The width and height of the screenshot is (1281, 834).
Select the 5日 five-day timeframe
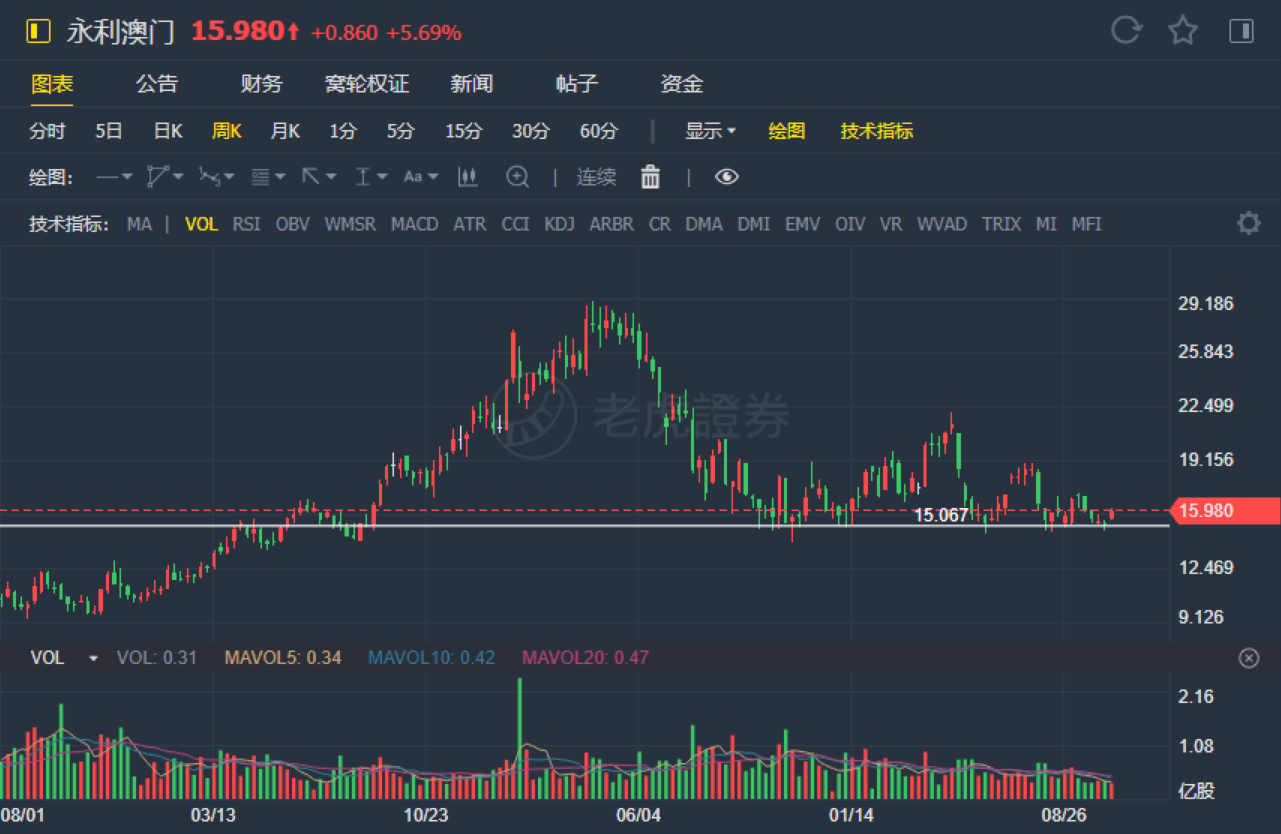[x=109, y=131]
